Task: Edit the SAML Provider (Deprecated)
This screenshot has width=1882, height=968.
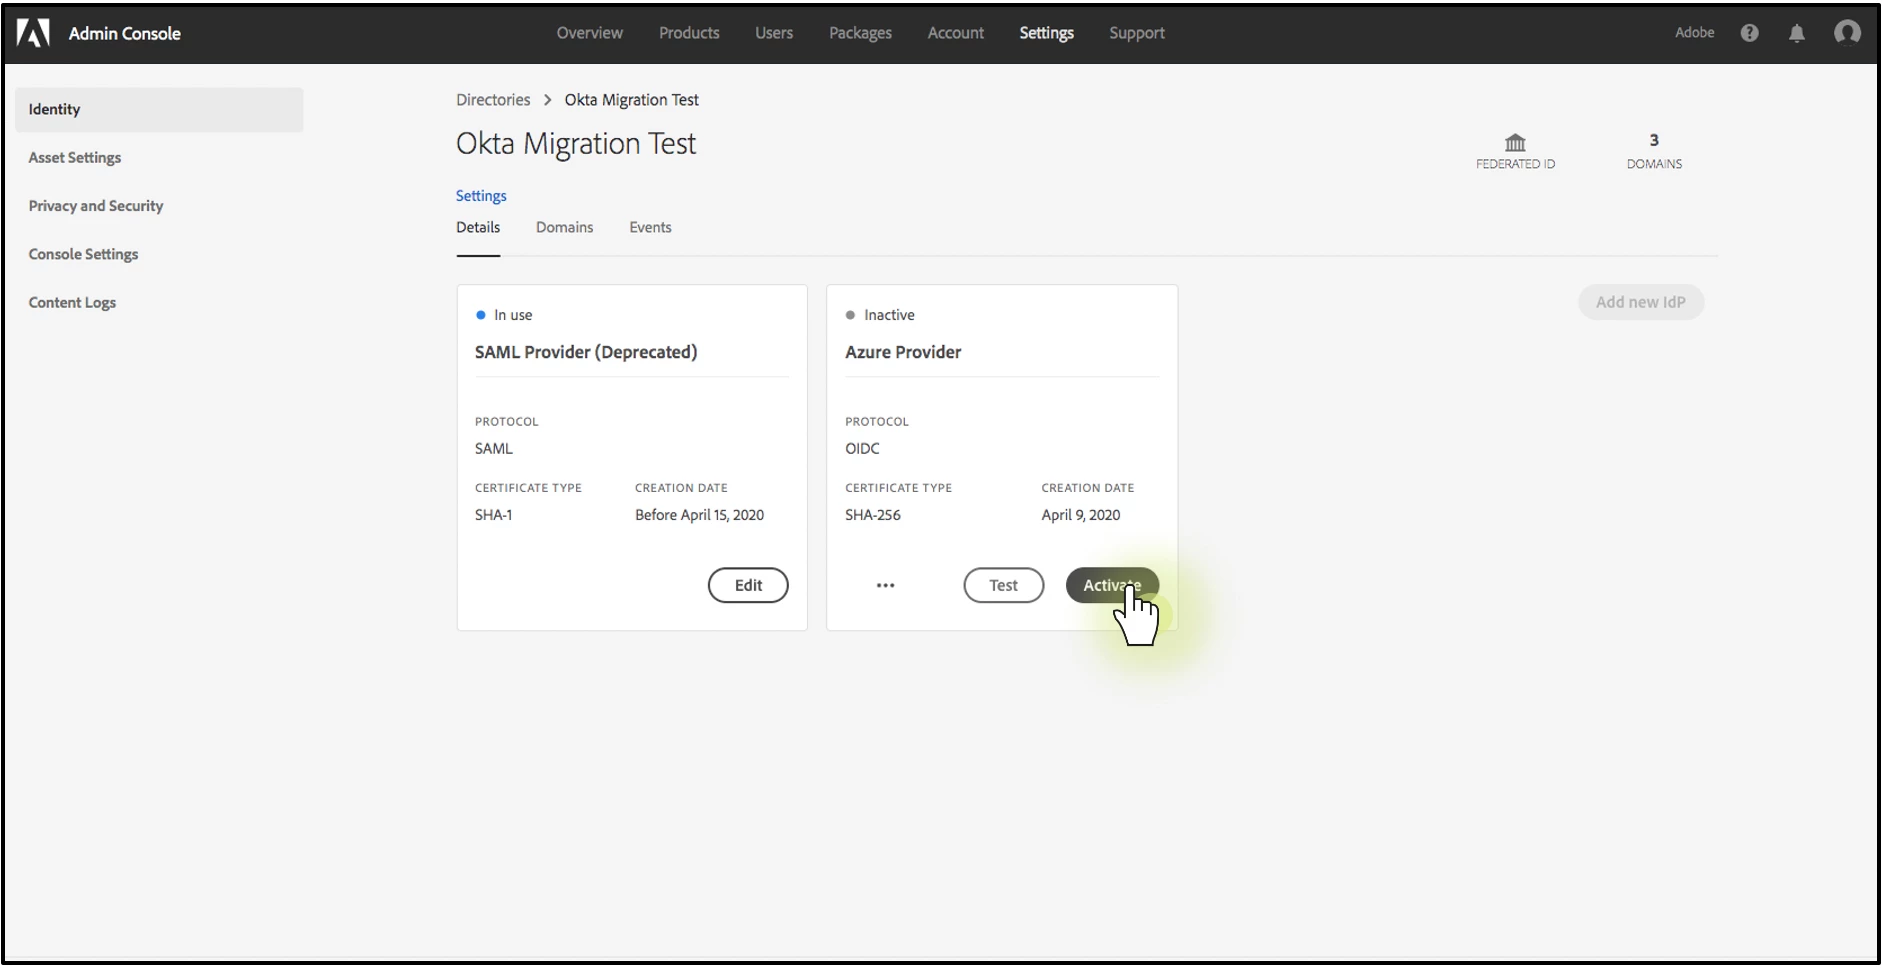Action: tap(748, 586)
